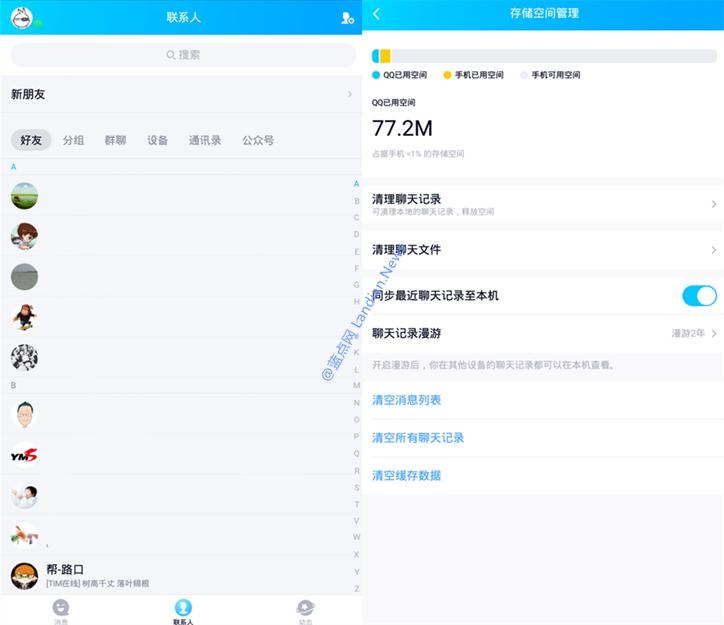Image resolution: width=724 pixels, height=625 pixels.
Task: Select the 好友 tab
Action: [31, 140]
